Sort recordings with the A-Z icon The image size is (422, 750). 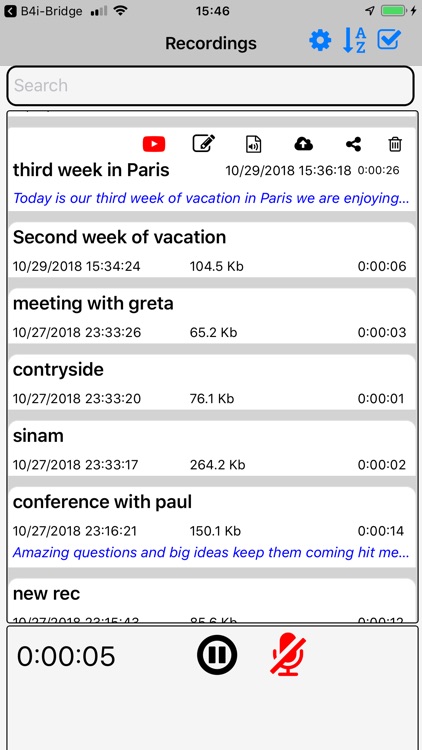pos(355,41)
